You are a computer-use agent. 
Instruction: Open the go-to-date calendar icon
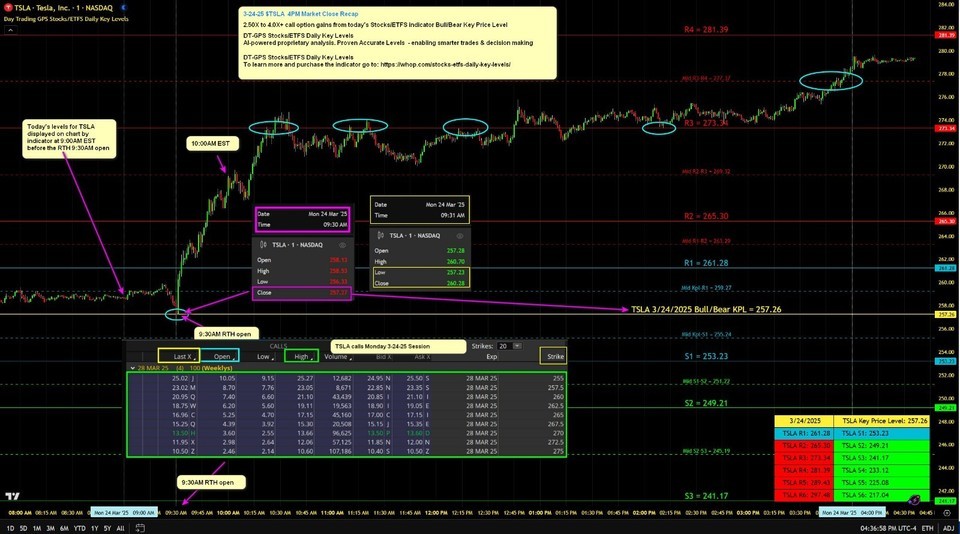(x=140, y=528)
